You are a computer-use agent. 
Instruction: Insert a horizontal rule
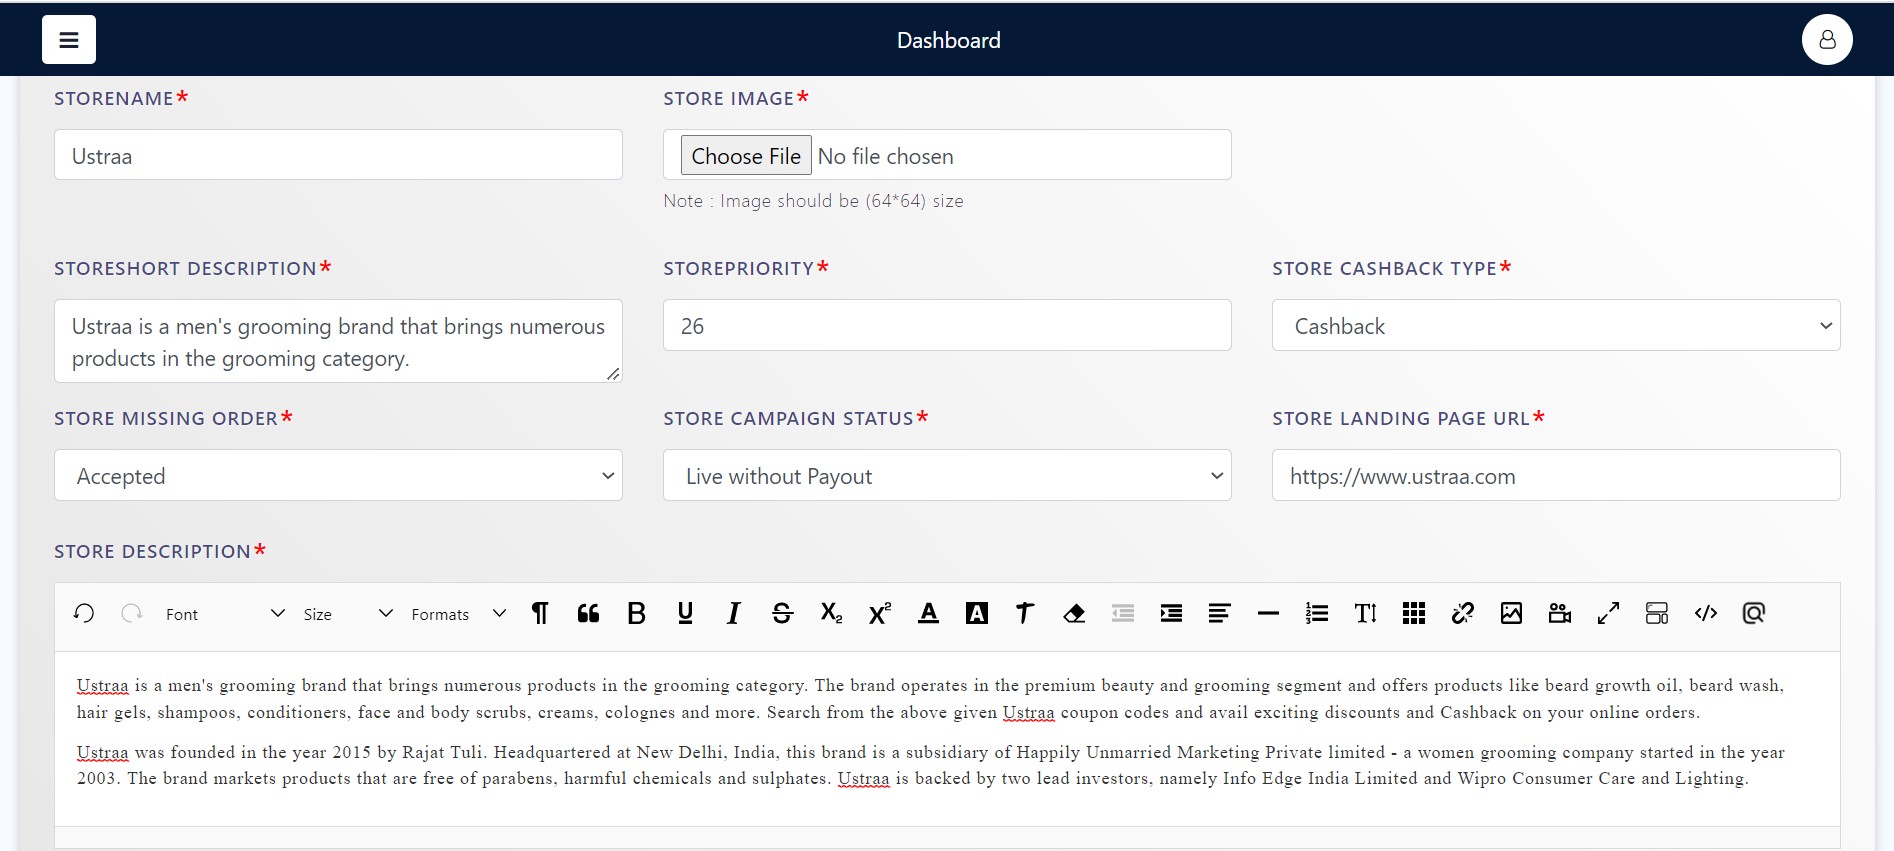click(x=1268, y=613)
